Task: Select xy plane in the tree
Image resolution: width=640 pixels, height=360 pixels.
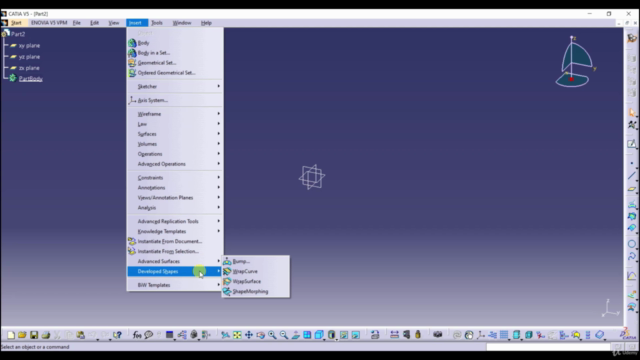Action: (x=29, y=46)
